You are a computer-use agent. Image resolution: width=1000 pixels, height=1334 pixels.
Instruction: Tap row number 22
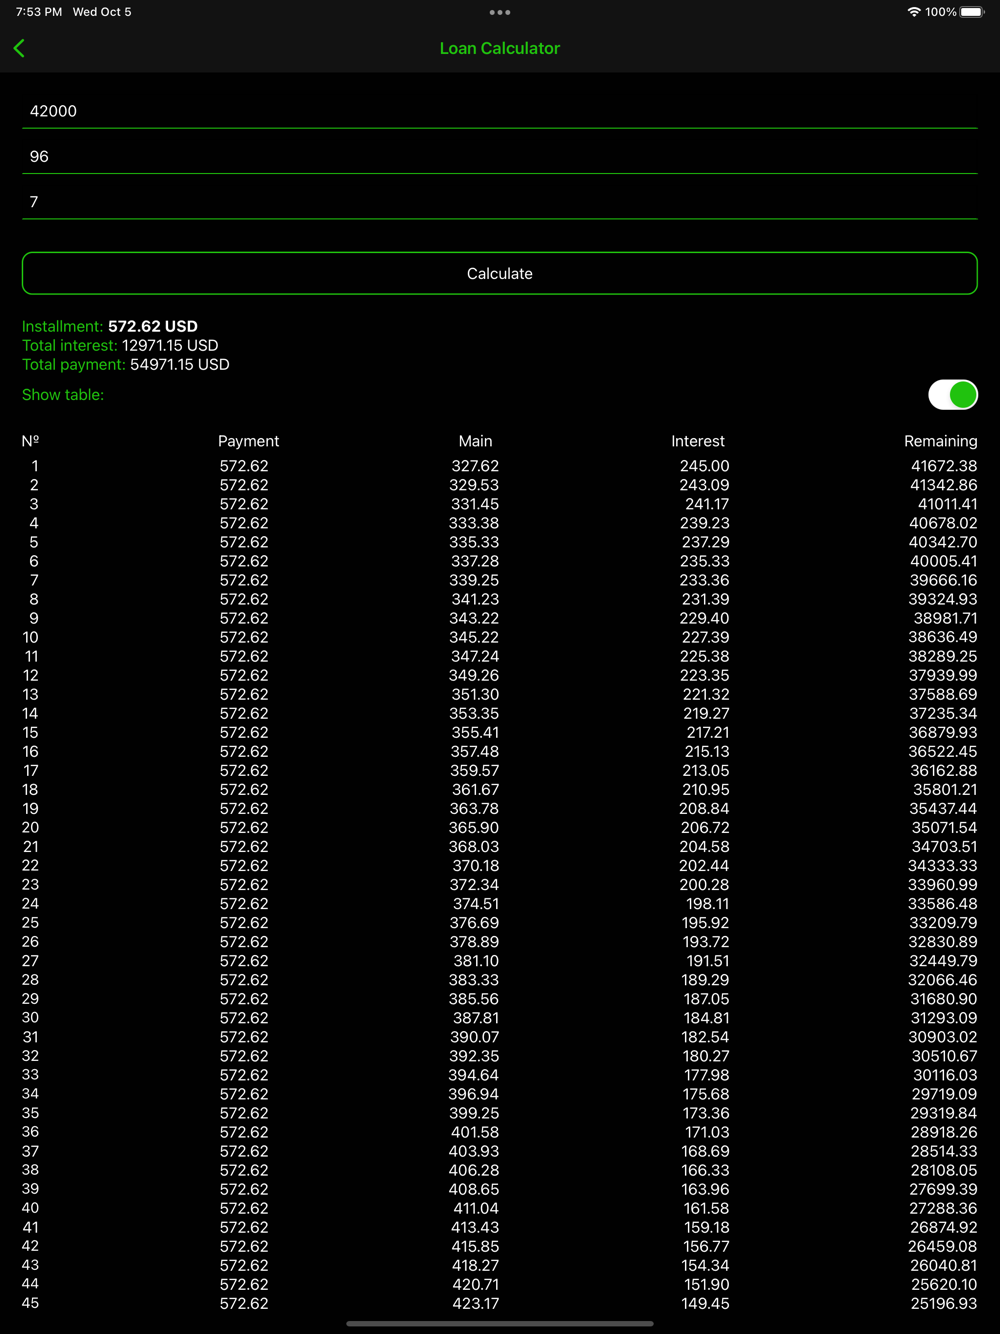30,865
